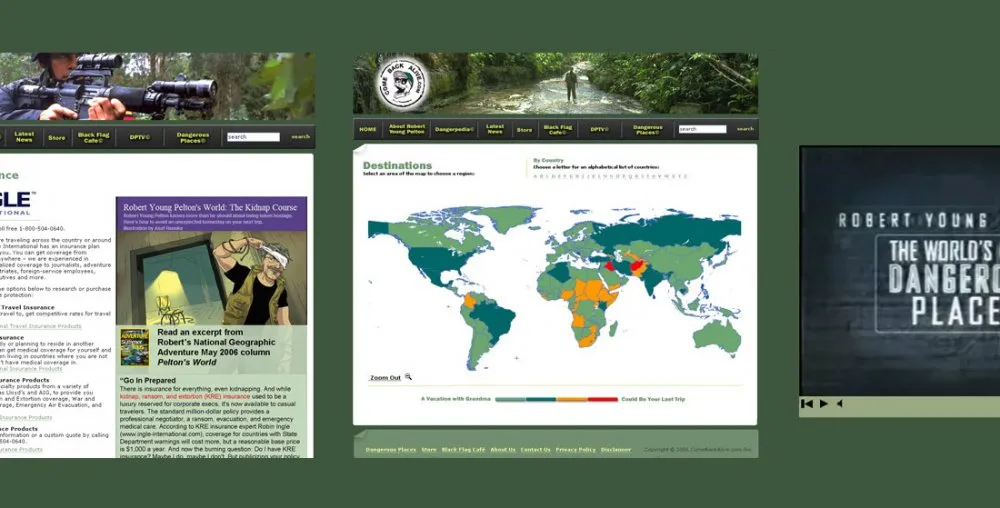The width and height of the screenshot is (1000, 508).
Task: Click the Zoom Out magnifier icon
Action: 409,377
